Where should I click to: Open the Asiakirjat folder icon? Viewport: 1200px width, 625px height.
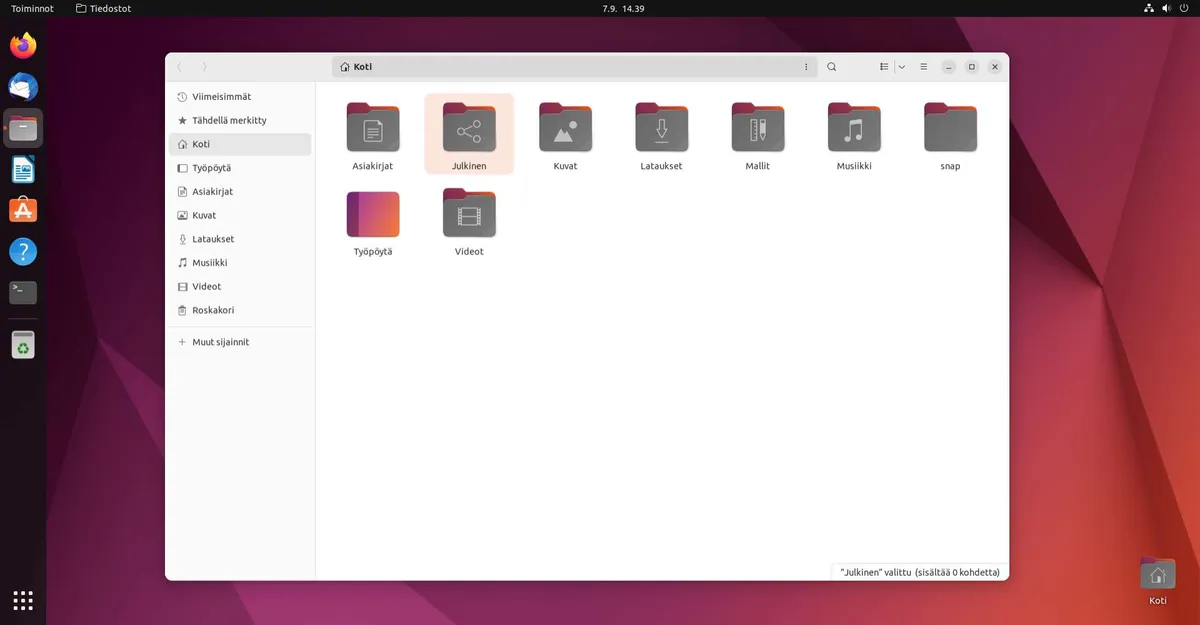tap(373, 127)
